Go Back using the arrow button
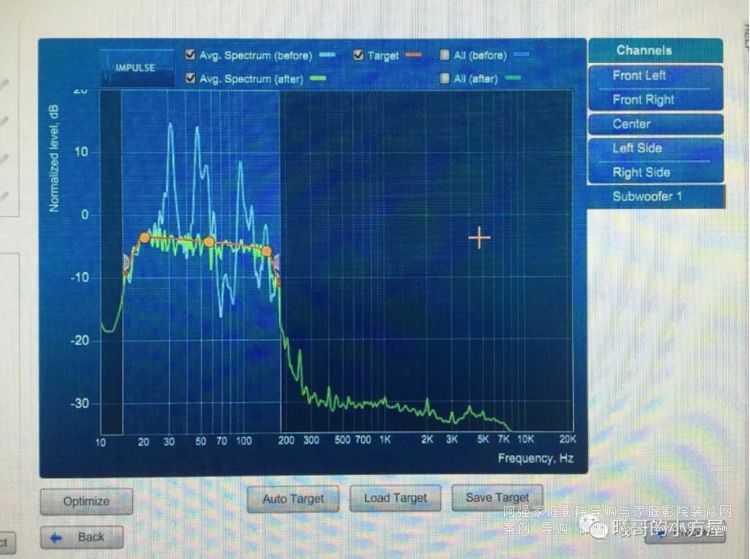The height and width of the screenshot is (559, 750). coord(82,537)
